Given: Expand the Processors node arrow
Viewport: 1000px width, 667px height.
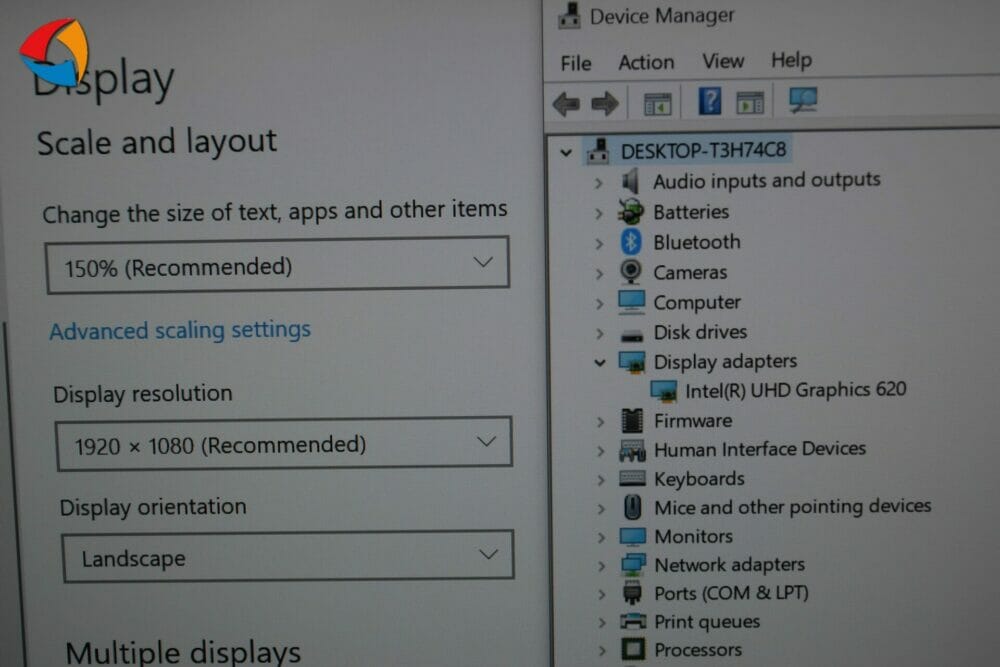Looking at the screenshot, I should tap(602, 650).
